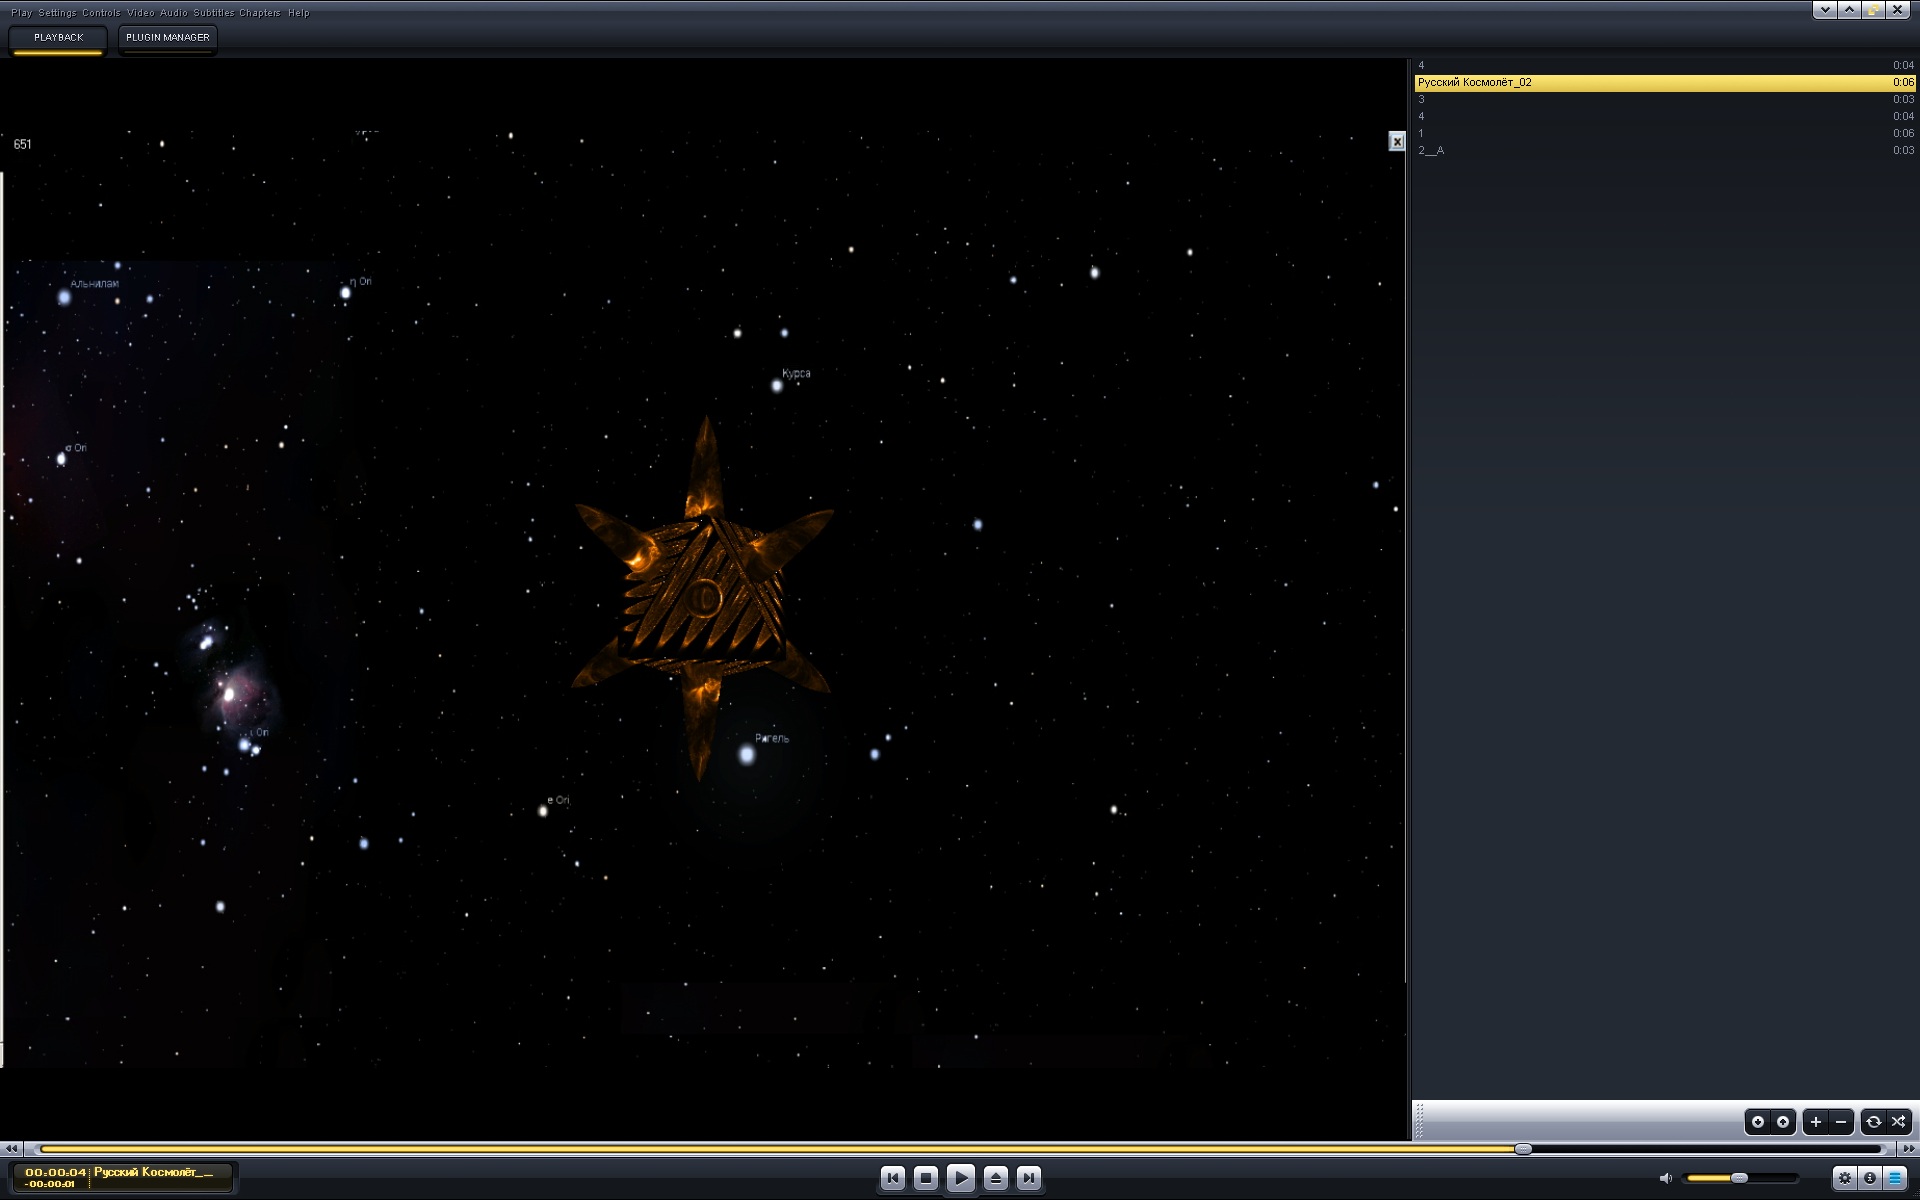Screen dimensions: 1920x1200
Task: Open the Controls menu
Action: (x=101, y=13)
